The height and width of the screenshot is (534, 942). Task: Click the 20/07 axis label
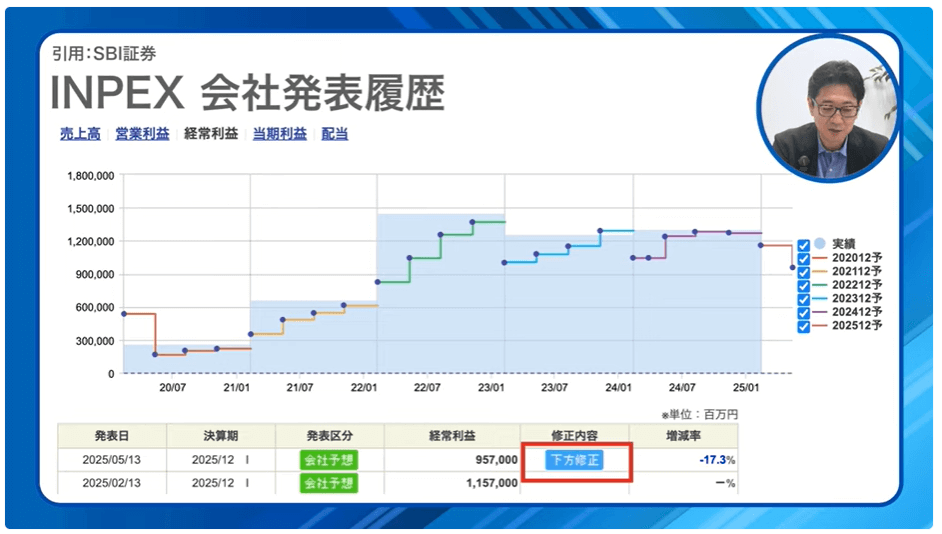(x=172, y=388)
